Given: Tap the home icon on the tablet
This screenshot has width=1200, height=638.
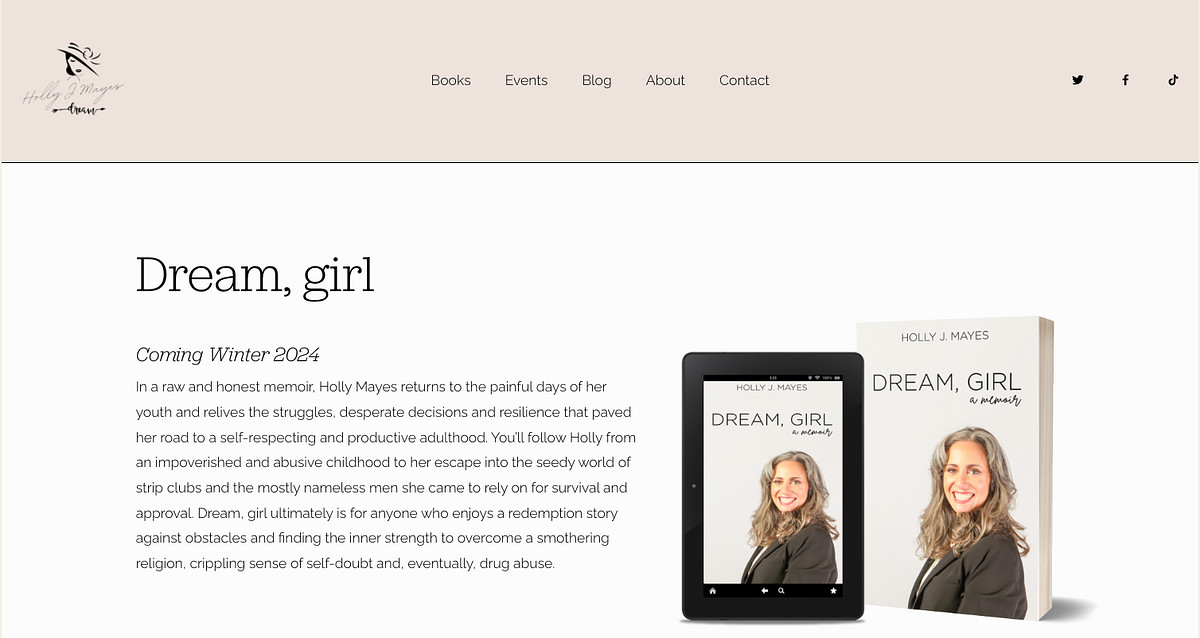Looking at the screenshot, I should coord(713,591).
